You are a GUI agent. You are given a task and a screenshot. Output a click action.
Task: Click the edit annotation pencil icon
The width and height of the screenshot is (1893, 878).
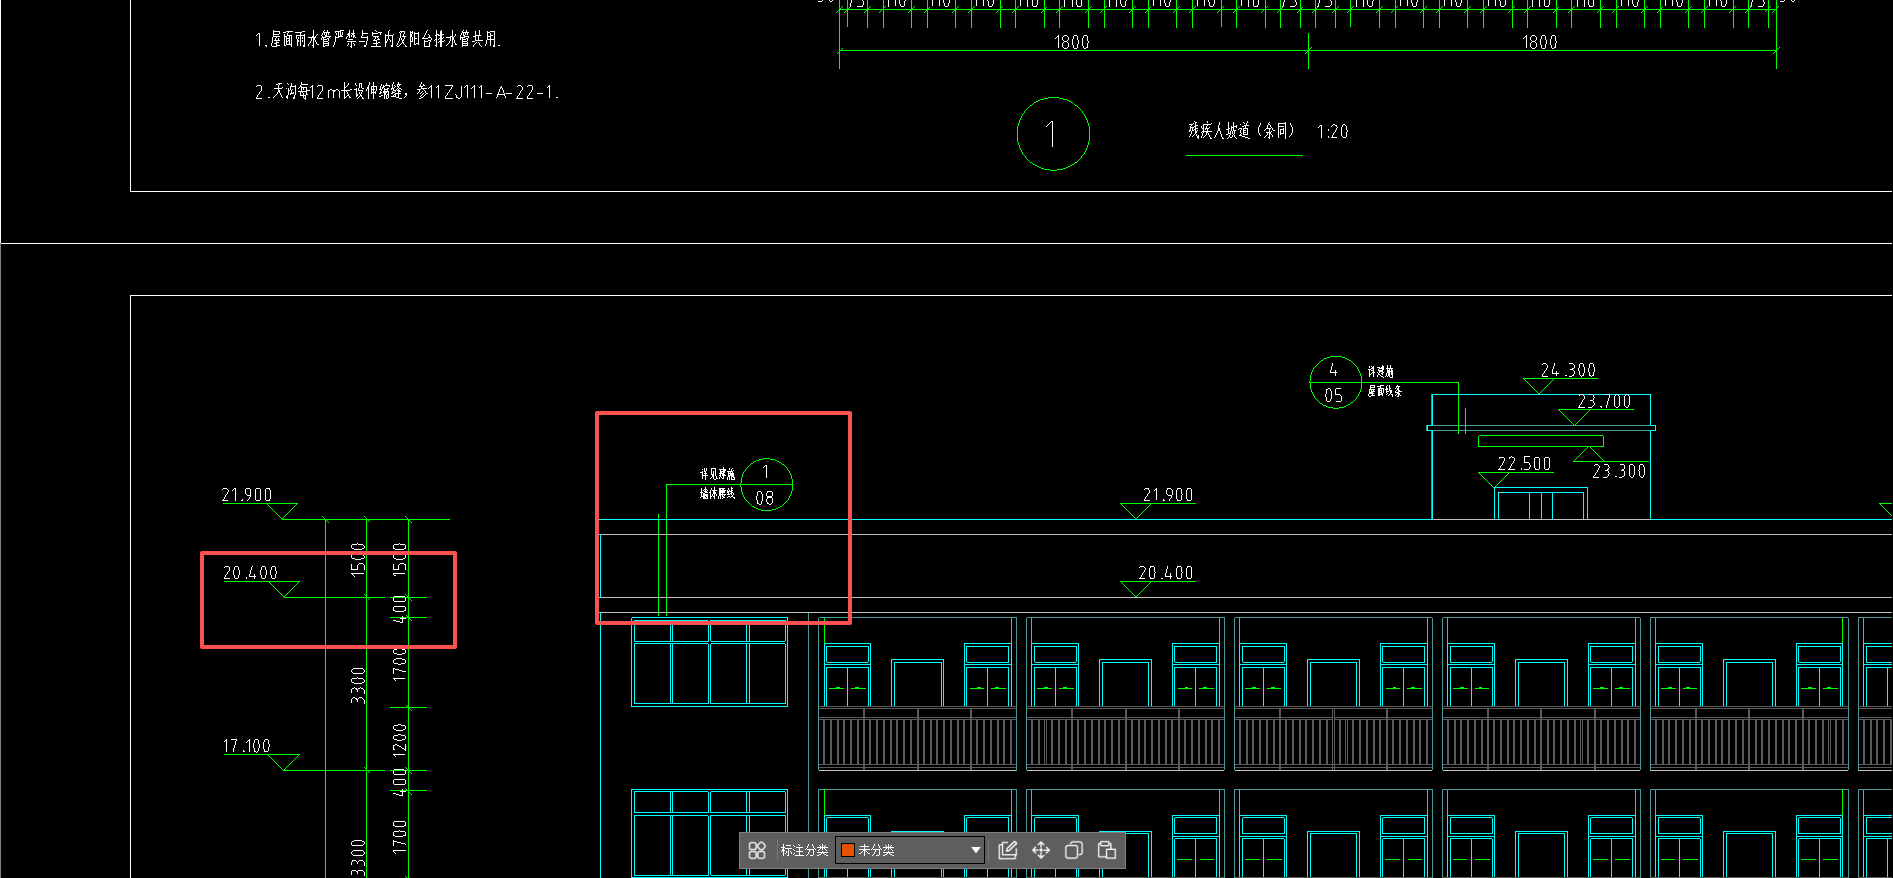tap(1008, 850)
